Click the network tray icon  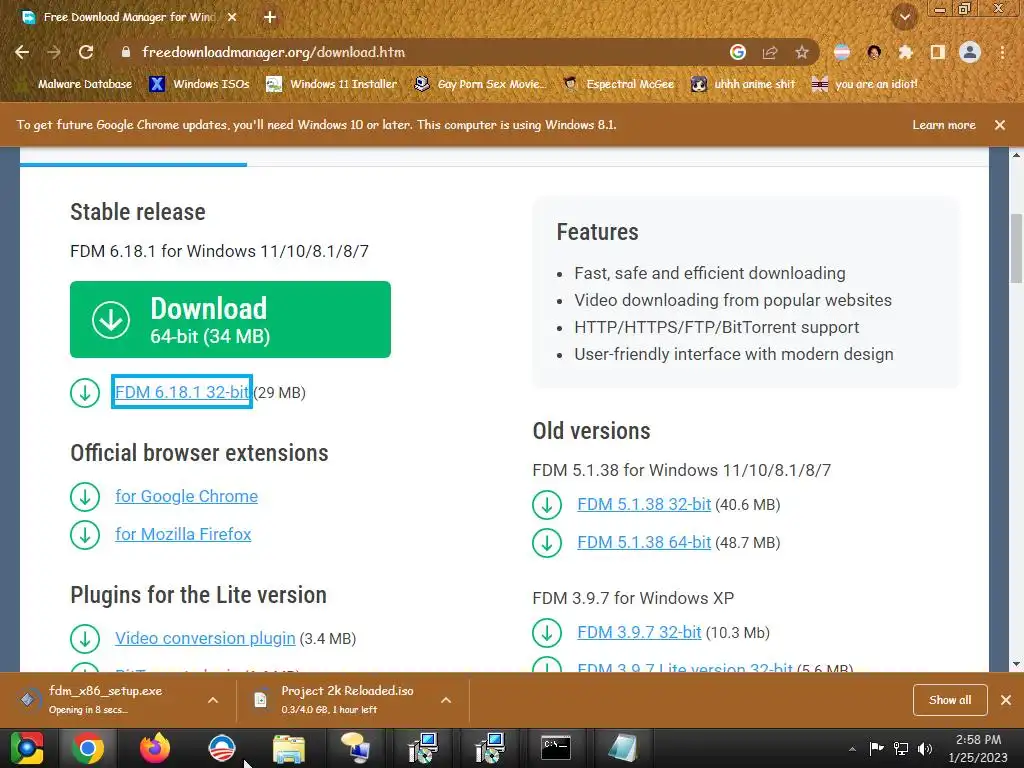tap(901, 749)
